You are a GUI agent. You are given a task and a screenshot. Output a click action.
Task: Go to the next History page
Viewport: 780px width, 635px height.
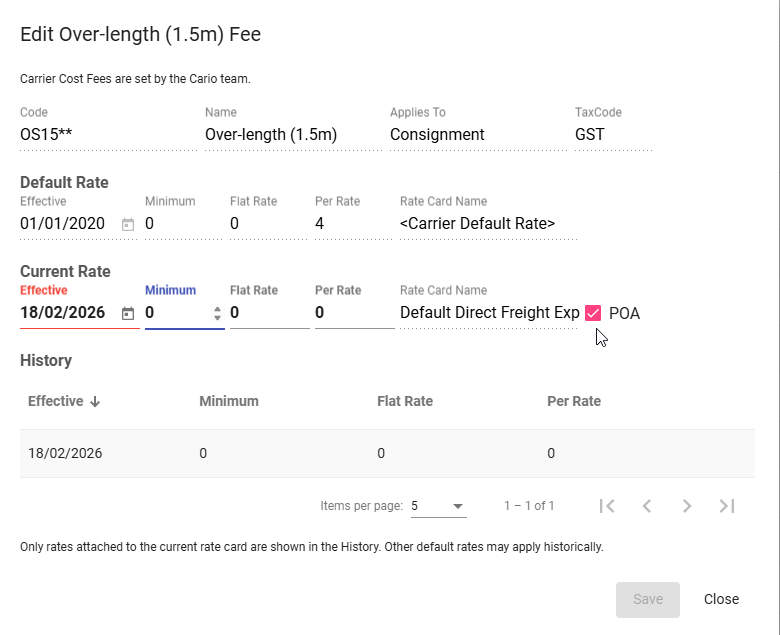(687, 506)
